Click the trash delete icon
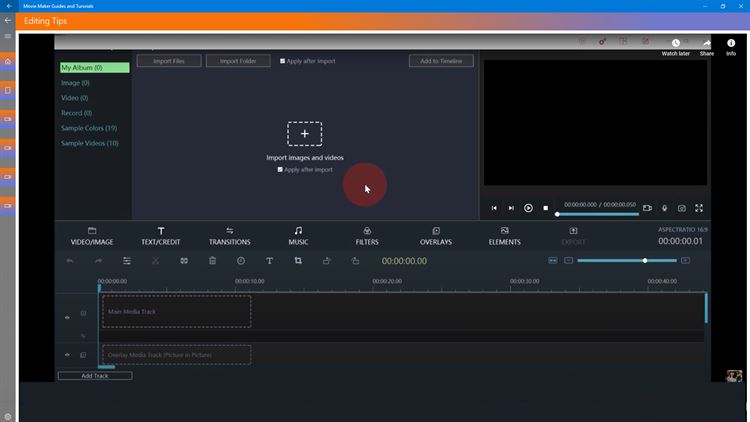This screenshot has width=750, height=422. 212,261
